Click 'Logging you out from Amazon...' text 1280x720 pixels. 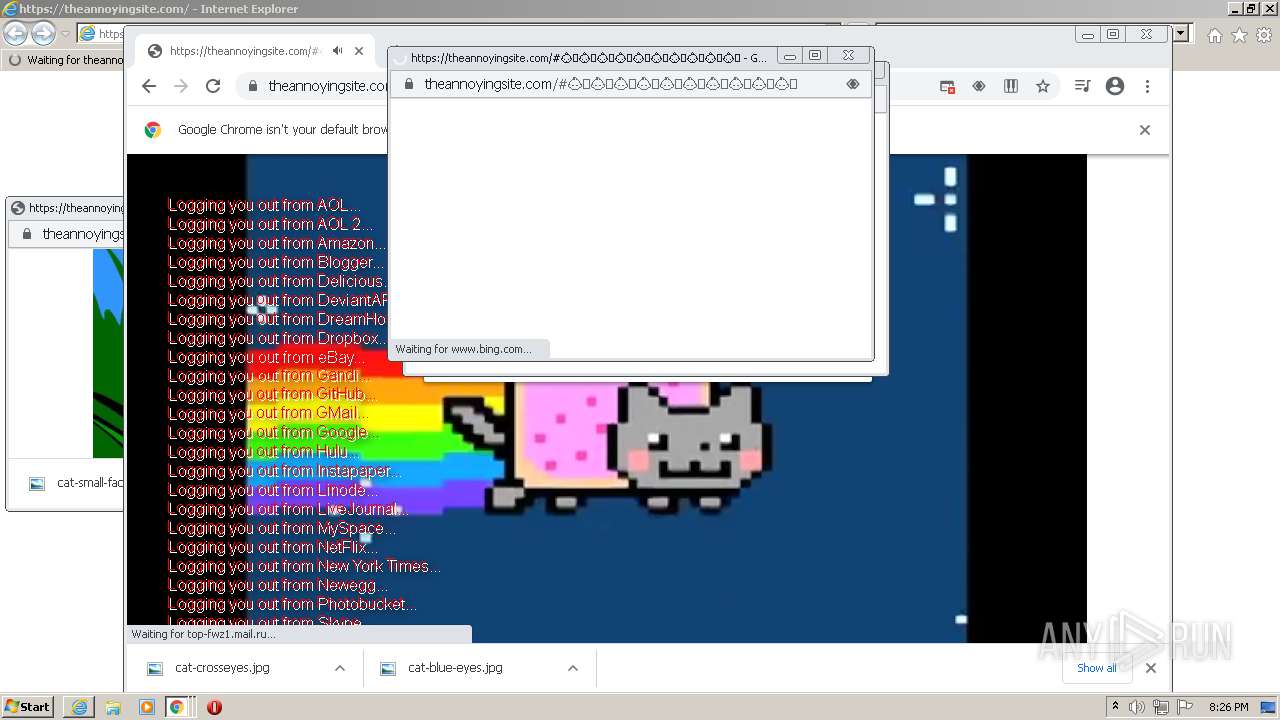coord(276,243)
